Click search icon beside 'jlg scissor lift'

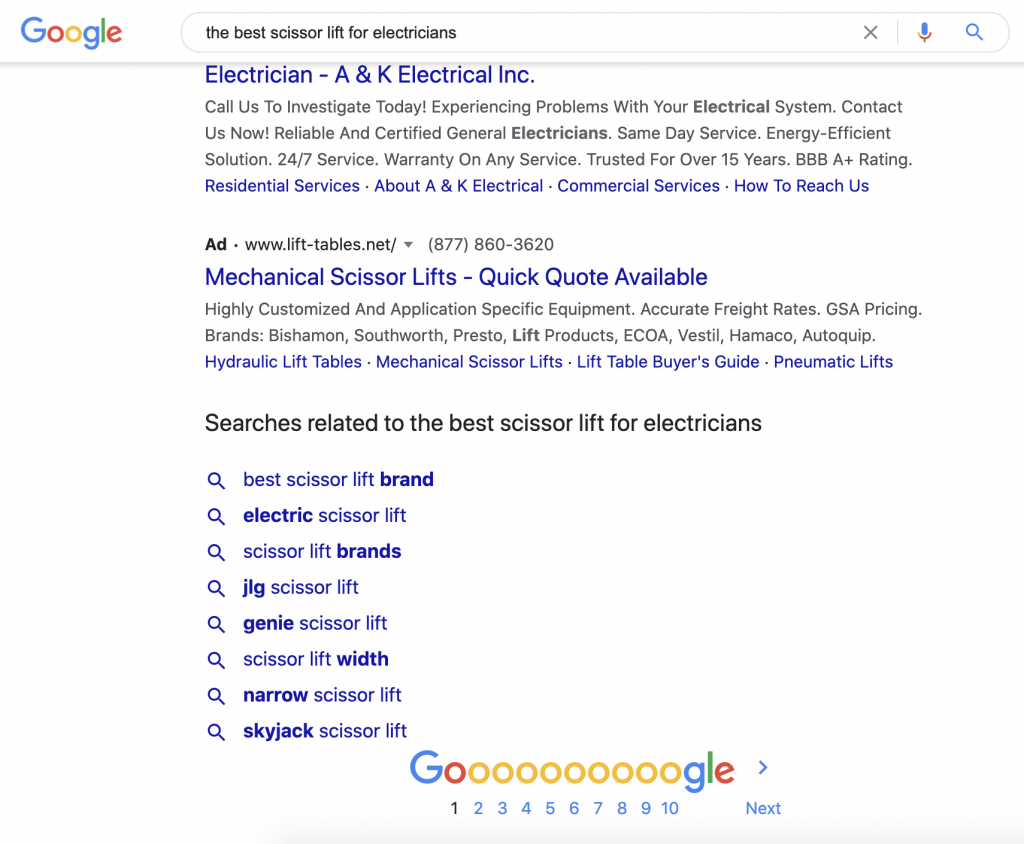coord(216,588)
